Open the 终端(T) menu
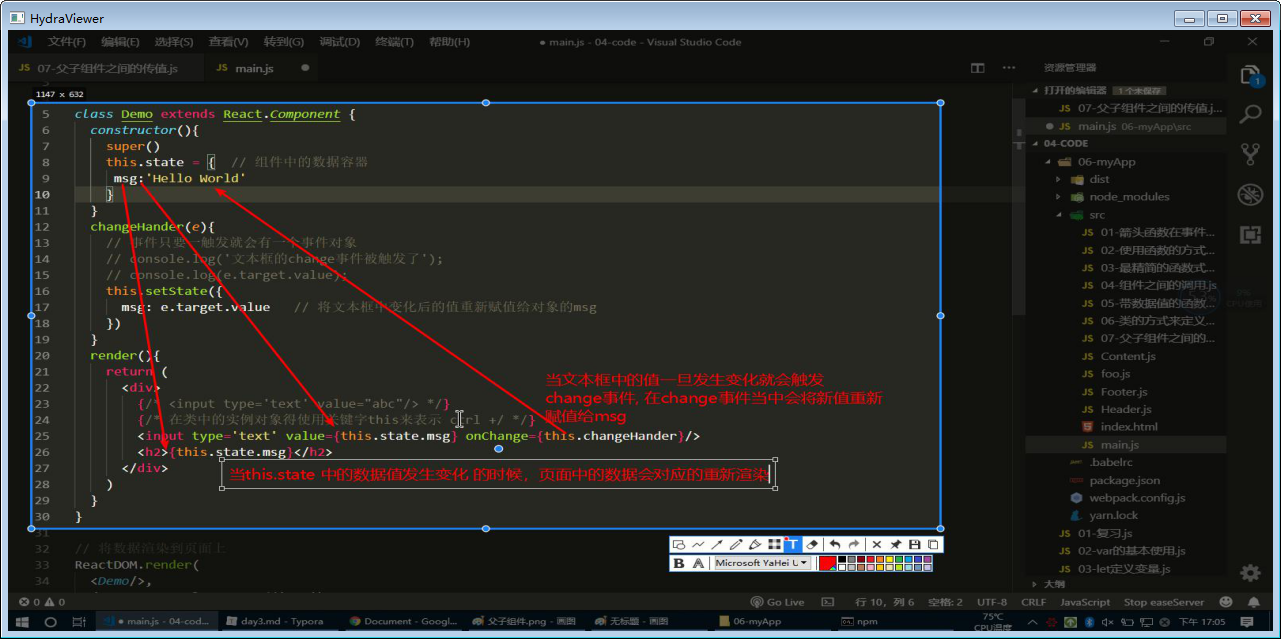Image resolution: width=1281 pixels, height=639 pixels. click(394, 42)
